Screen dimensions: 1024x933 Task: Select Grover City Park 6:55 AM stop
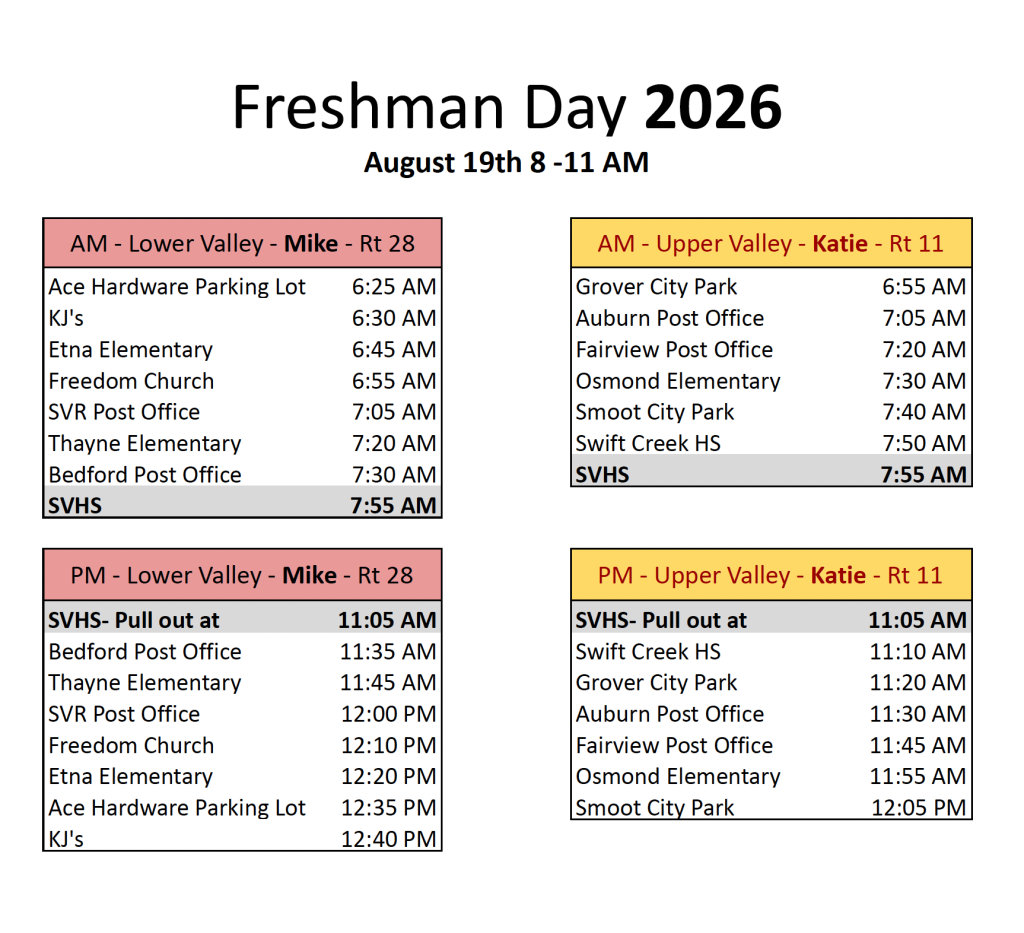[771, 287]
